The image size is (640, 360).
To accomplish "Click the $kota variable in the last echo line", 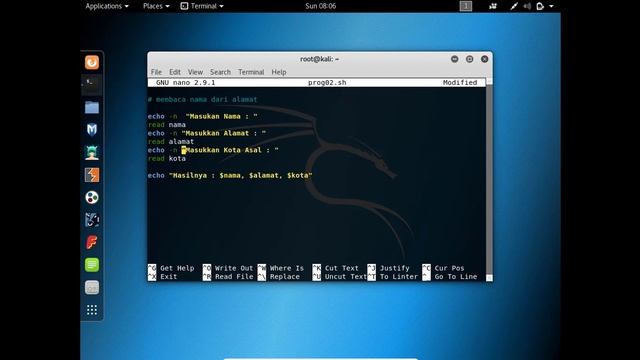I will click(298, 176).
